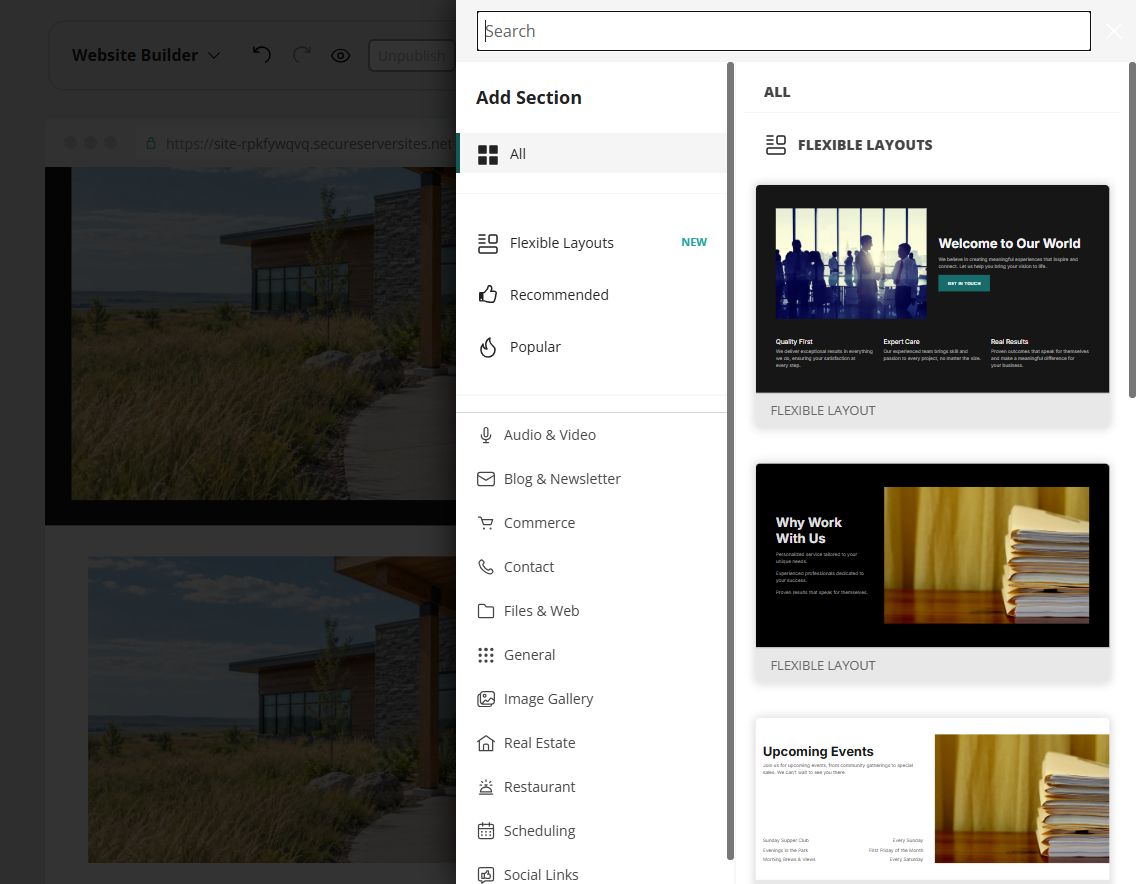Click the Restaurant cloche icon
Image resolution: width=1136 pixels, height=884 pixels.
click(485, 787)
